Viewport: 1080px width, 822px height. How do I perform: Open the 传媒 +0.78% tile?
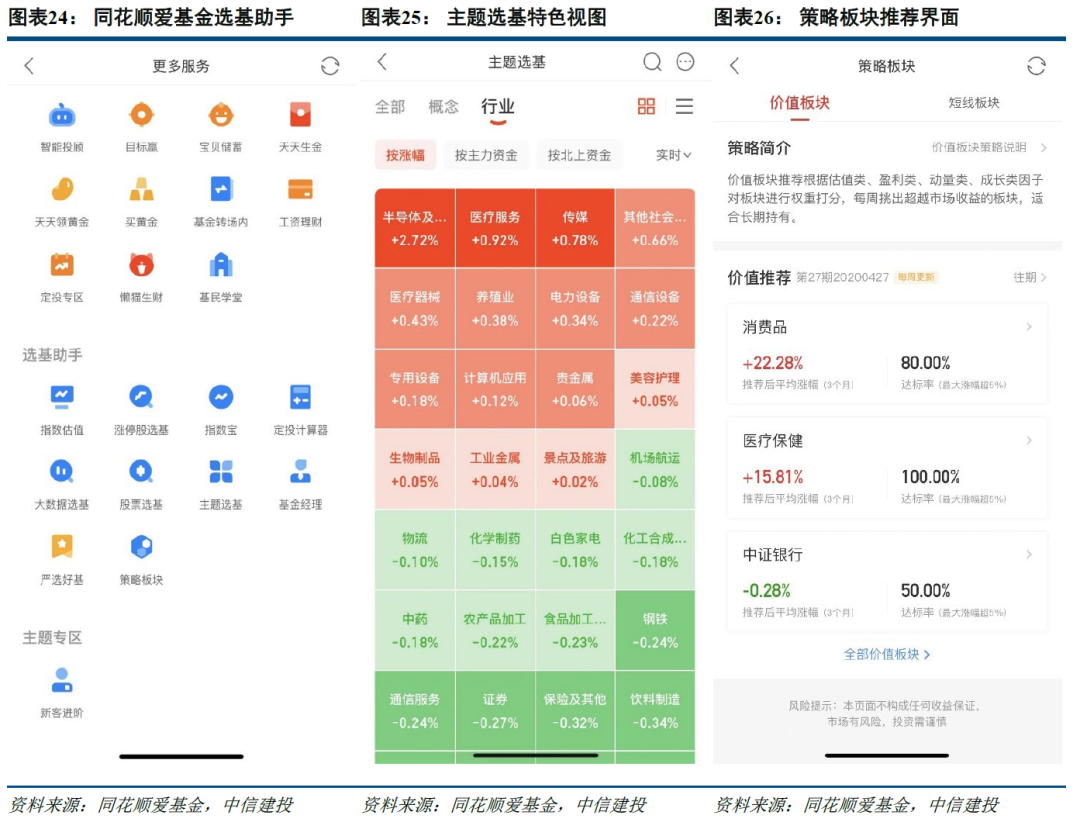tap(575, 228)
